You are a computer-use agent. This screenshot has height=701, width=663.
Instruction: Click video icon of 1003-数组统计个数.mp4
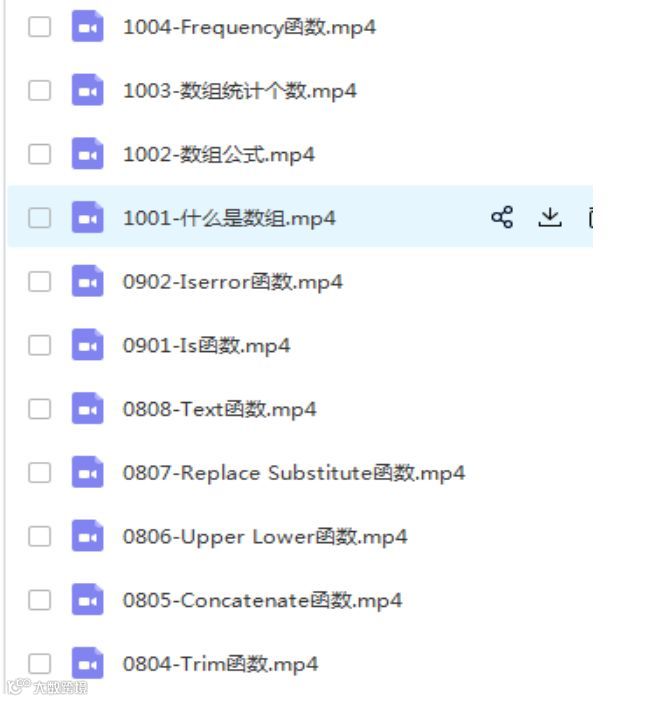(88, 90)
